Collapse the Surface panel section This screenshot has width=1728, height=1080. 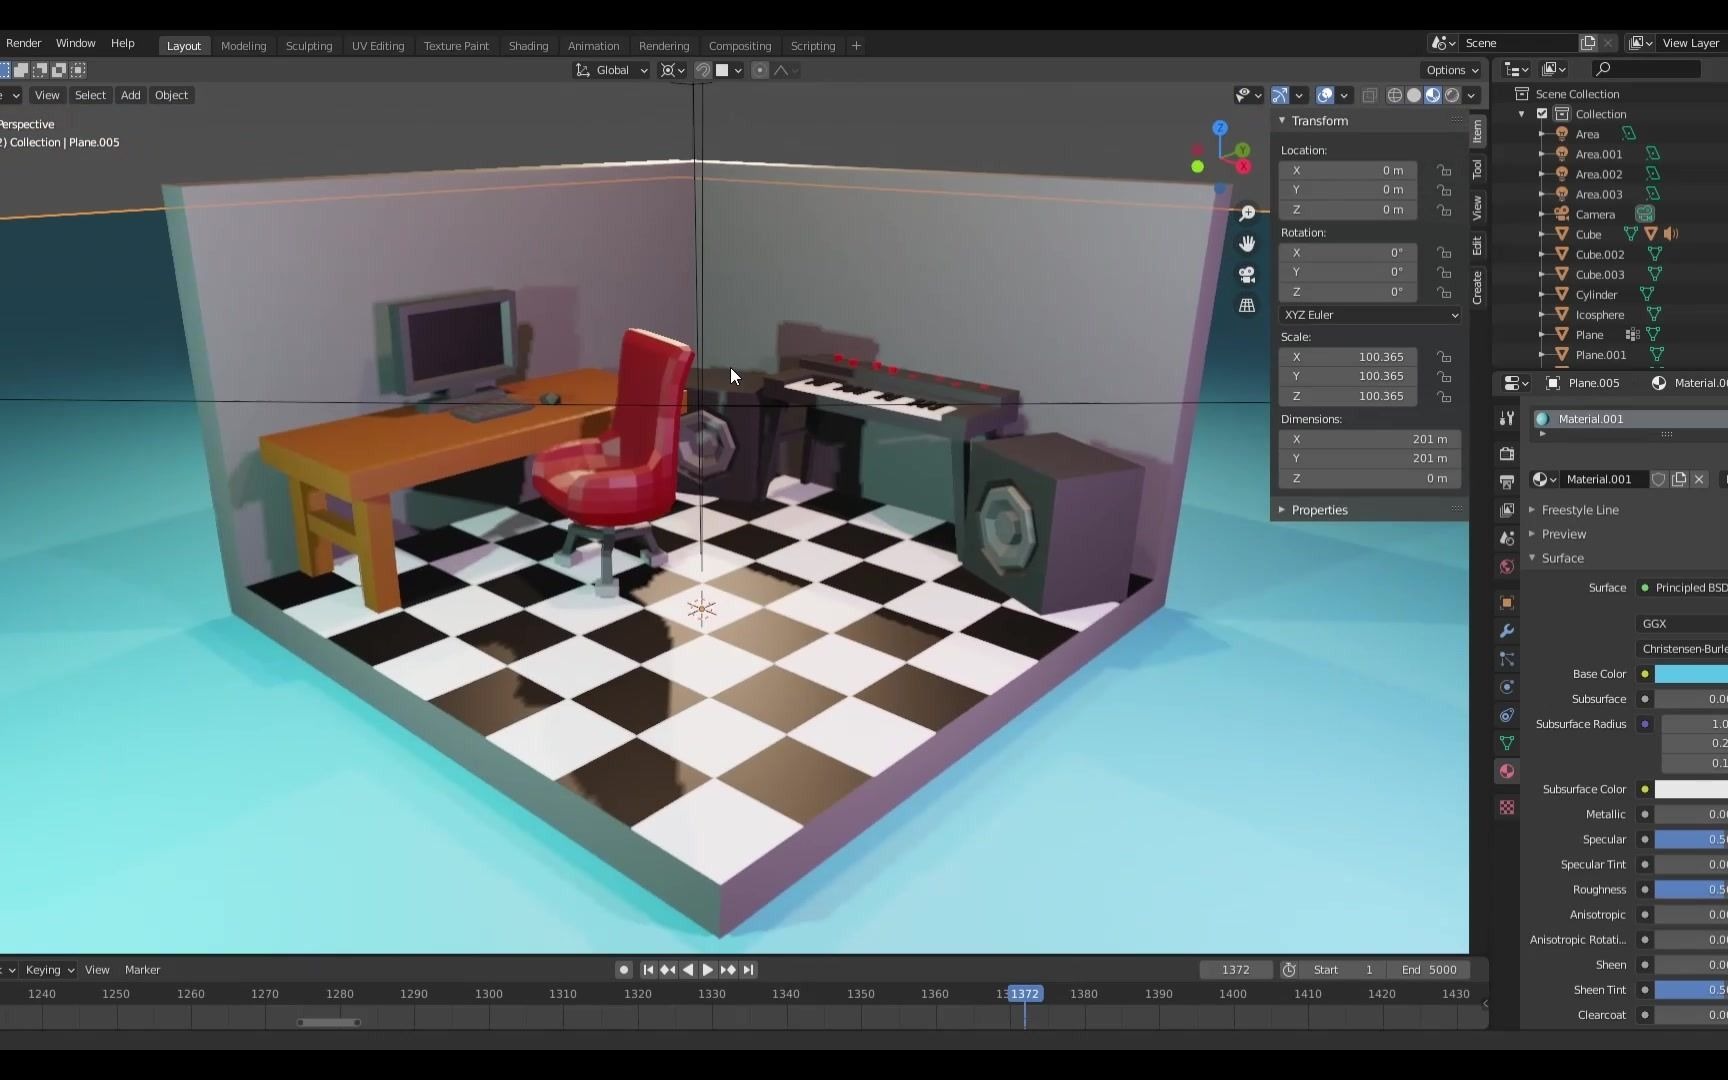(x=1561, y=558)
